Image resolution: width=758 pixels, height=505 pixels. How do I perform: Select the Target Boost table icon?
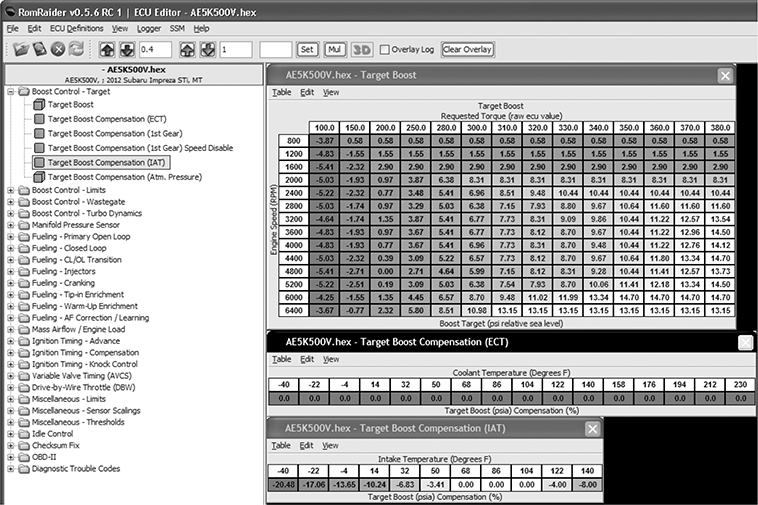pyautogui.click(x=39, y=104)
